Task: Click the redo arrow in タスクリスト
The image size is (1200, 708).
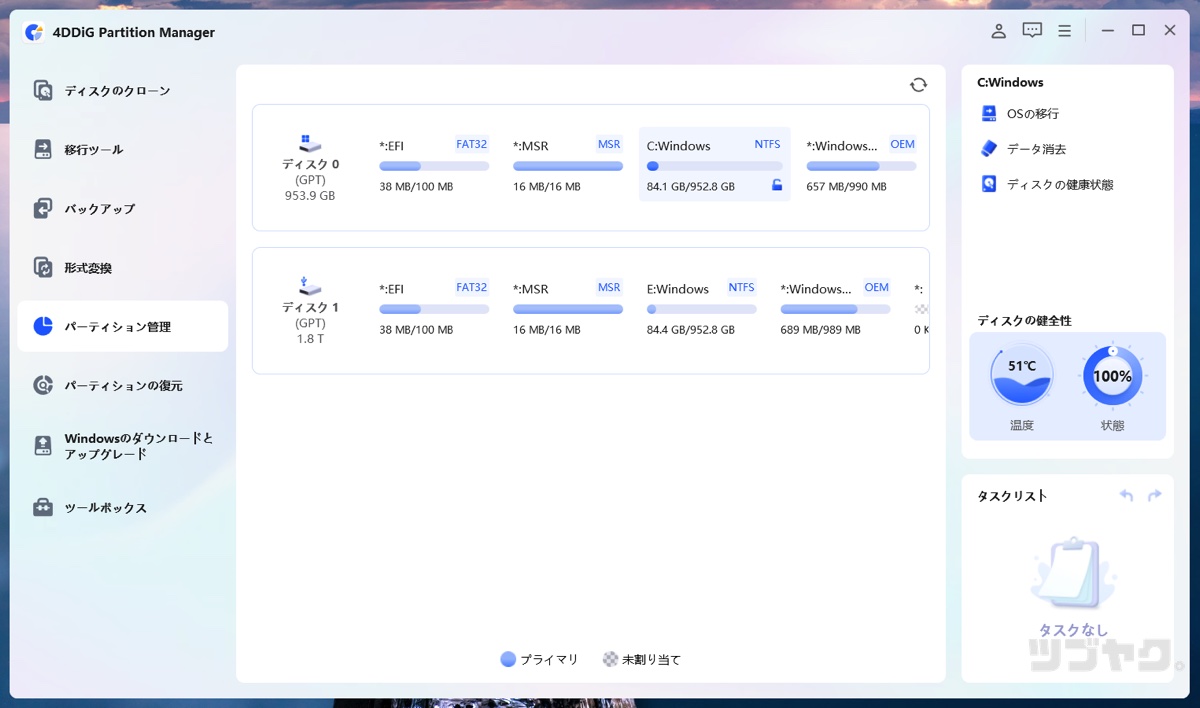Action: tap(1155, 495)
